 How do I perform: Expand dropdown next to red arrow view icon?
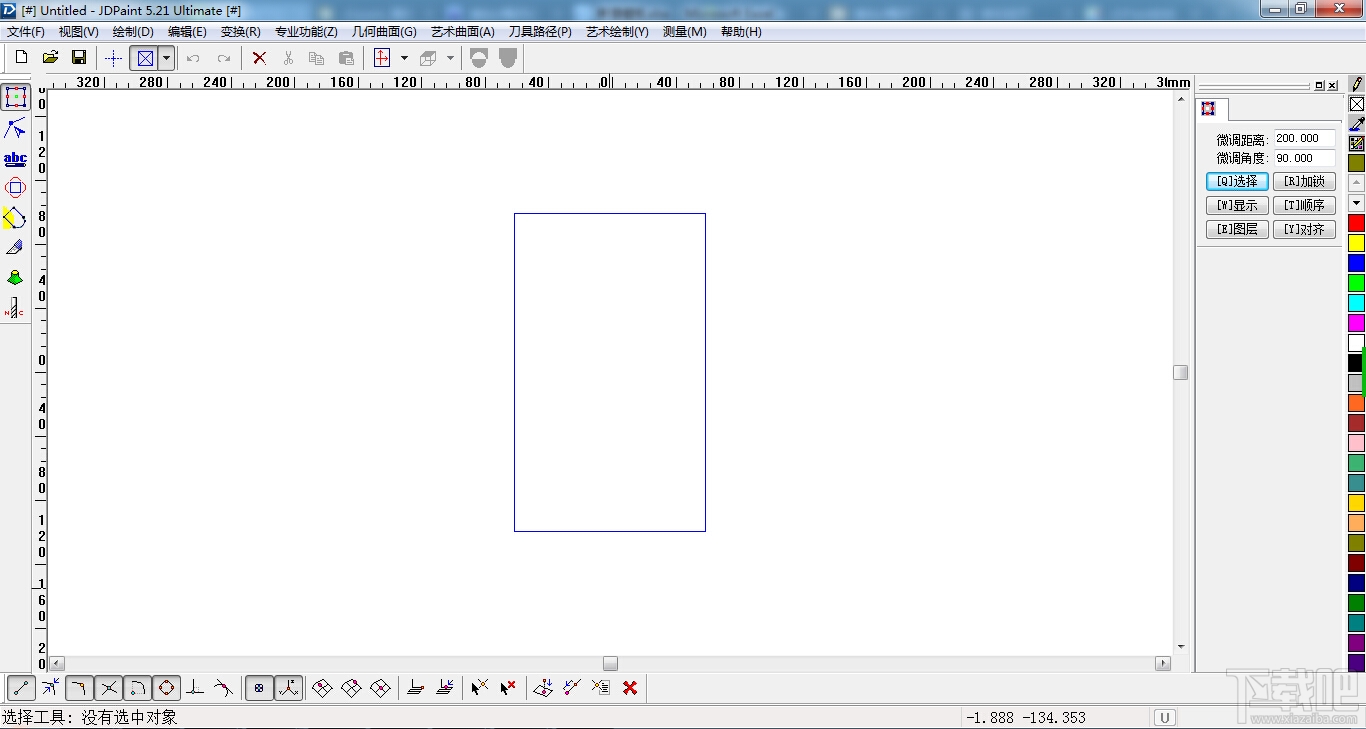point(404,58)
